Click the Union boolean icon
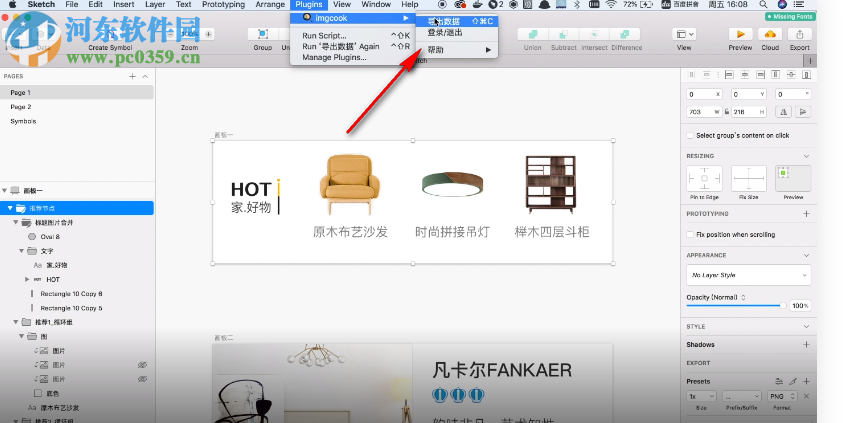Image resolution: width=862 pixels, height=423 pixels. [532, 34]
